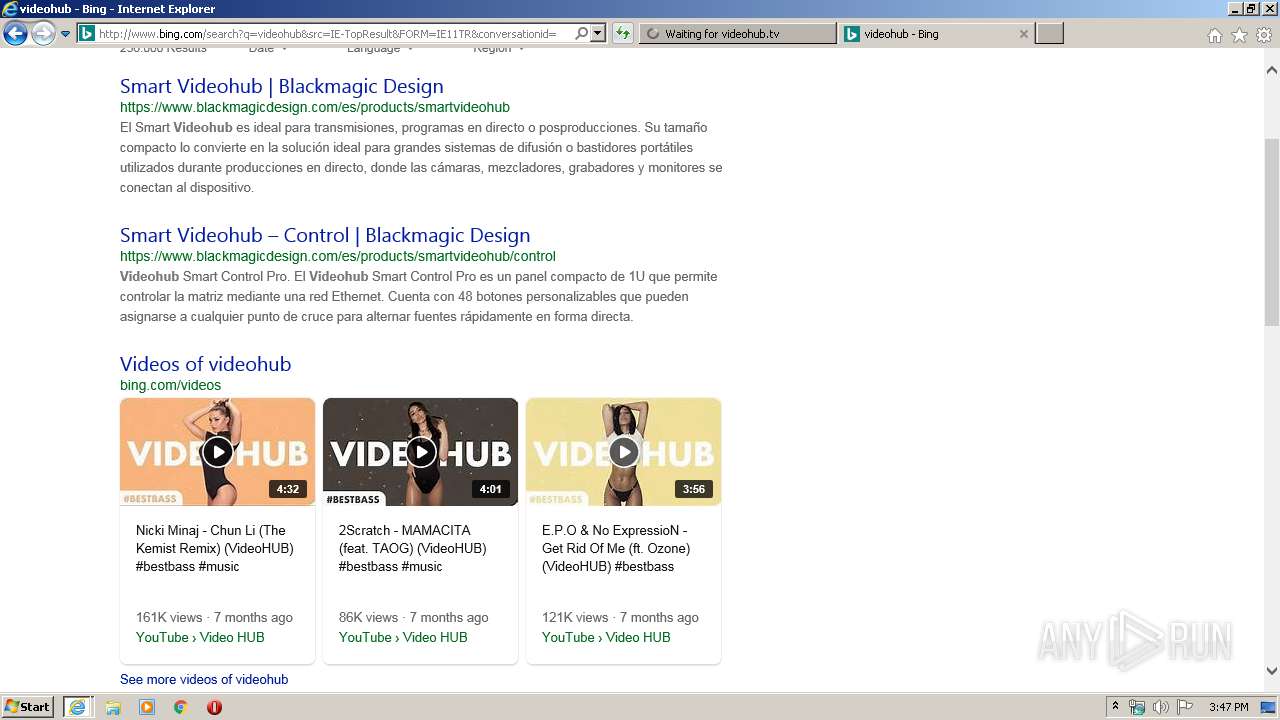Switch to the 'Waiting for videohub.tv' tab
This screenshot has width=1280, height=720.
pyautogui.click(x=737, y=34)
